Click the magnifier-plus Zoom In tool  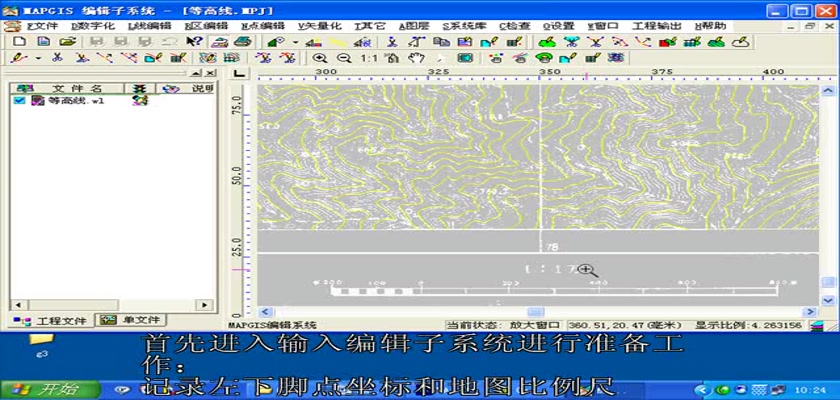point(320,58)
